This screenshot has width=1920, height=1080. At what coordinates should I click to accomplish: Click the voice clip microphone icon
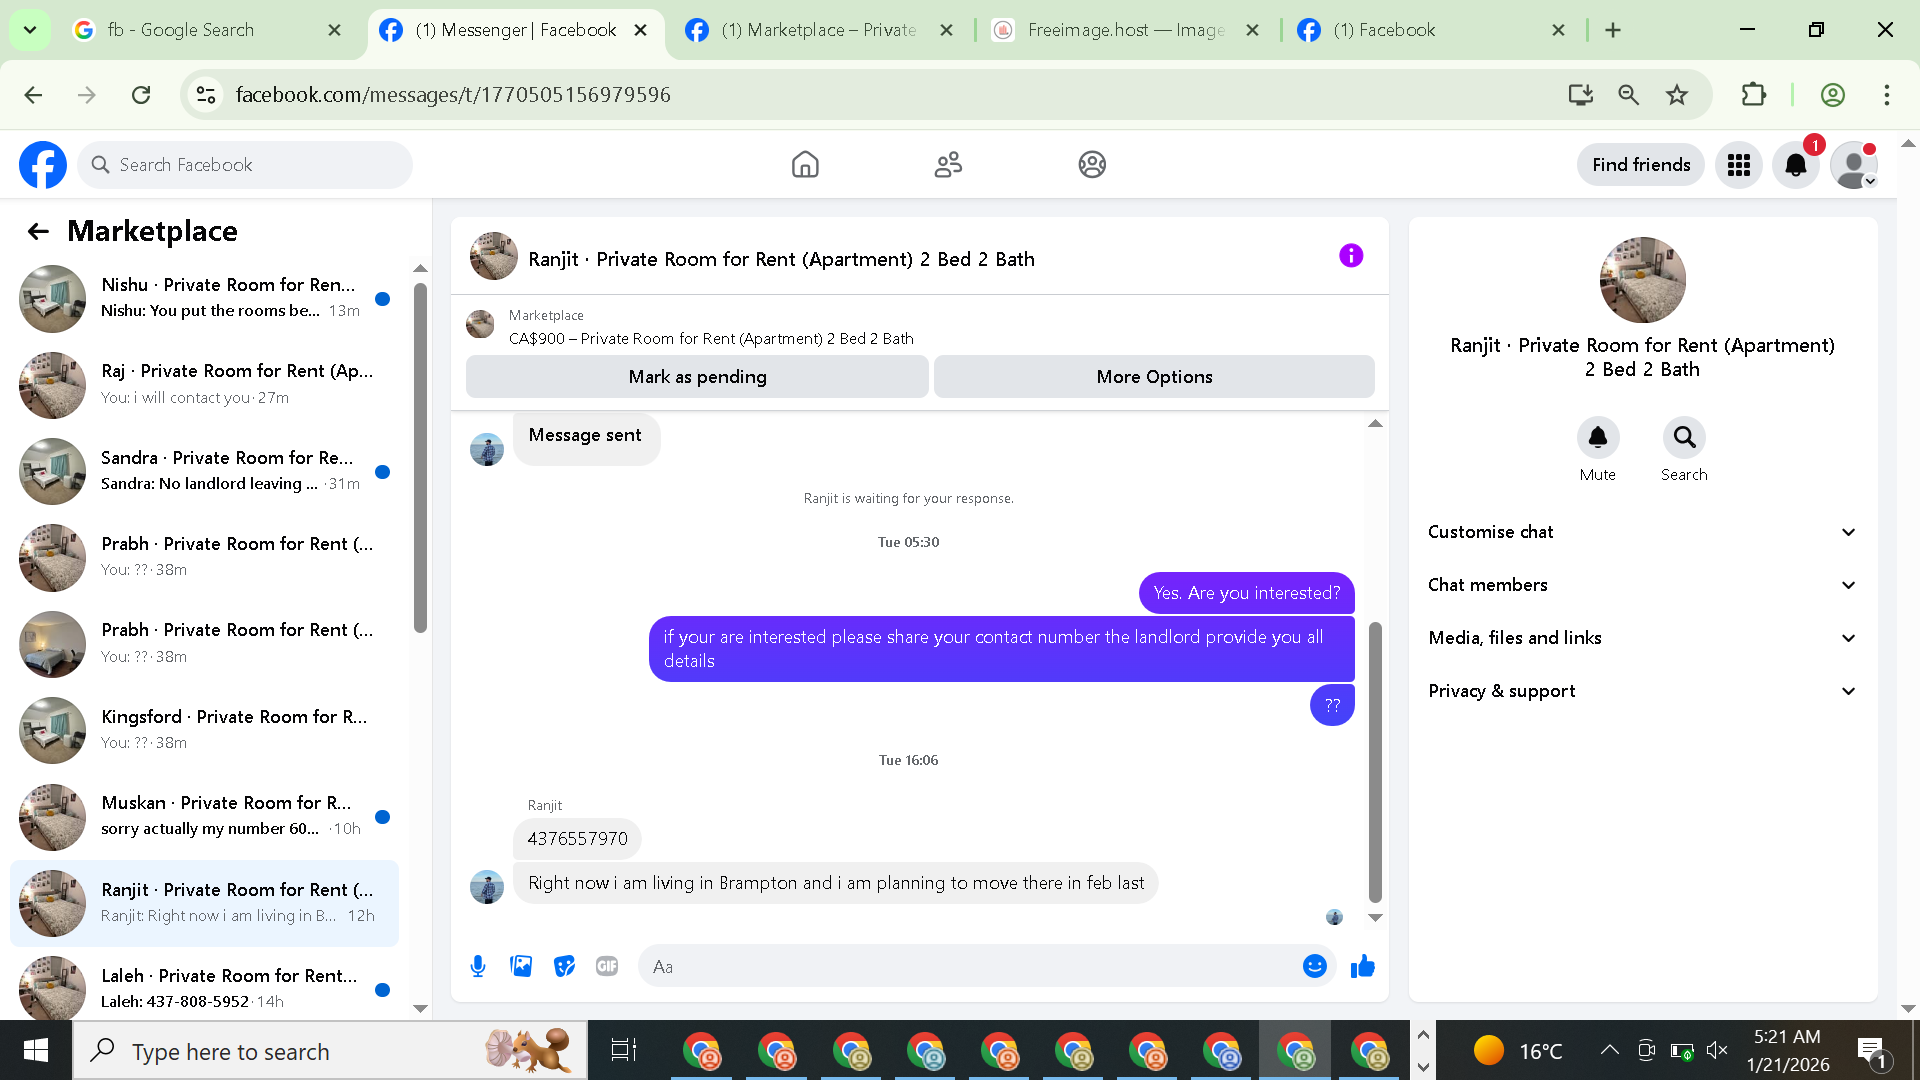click(x=478, y=966)
